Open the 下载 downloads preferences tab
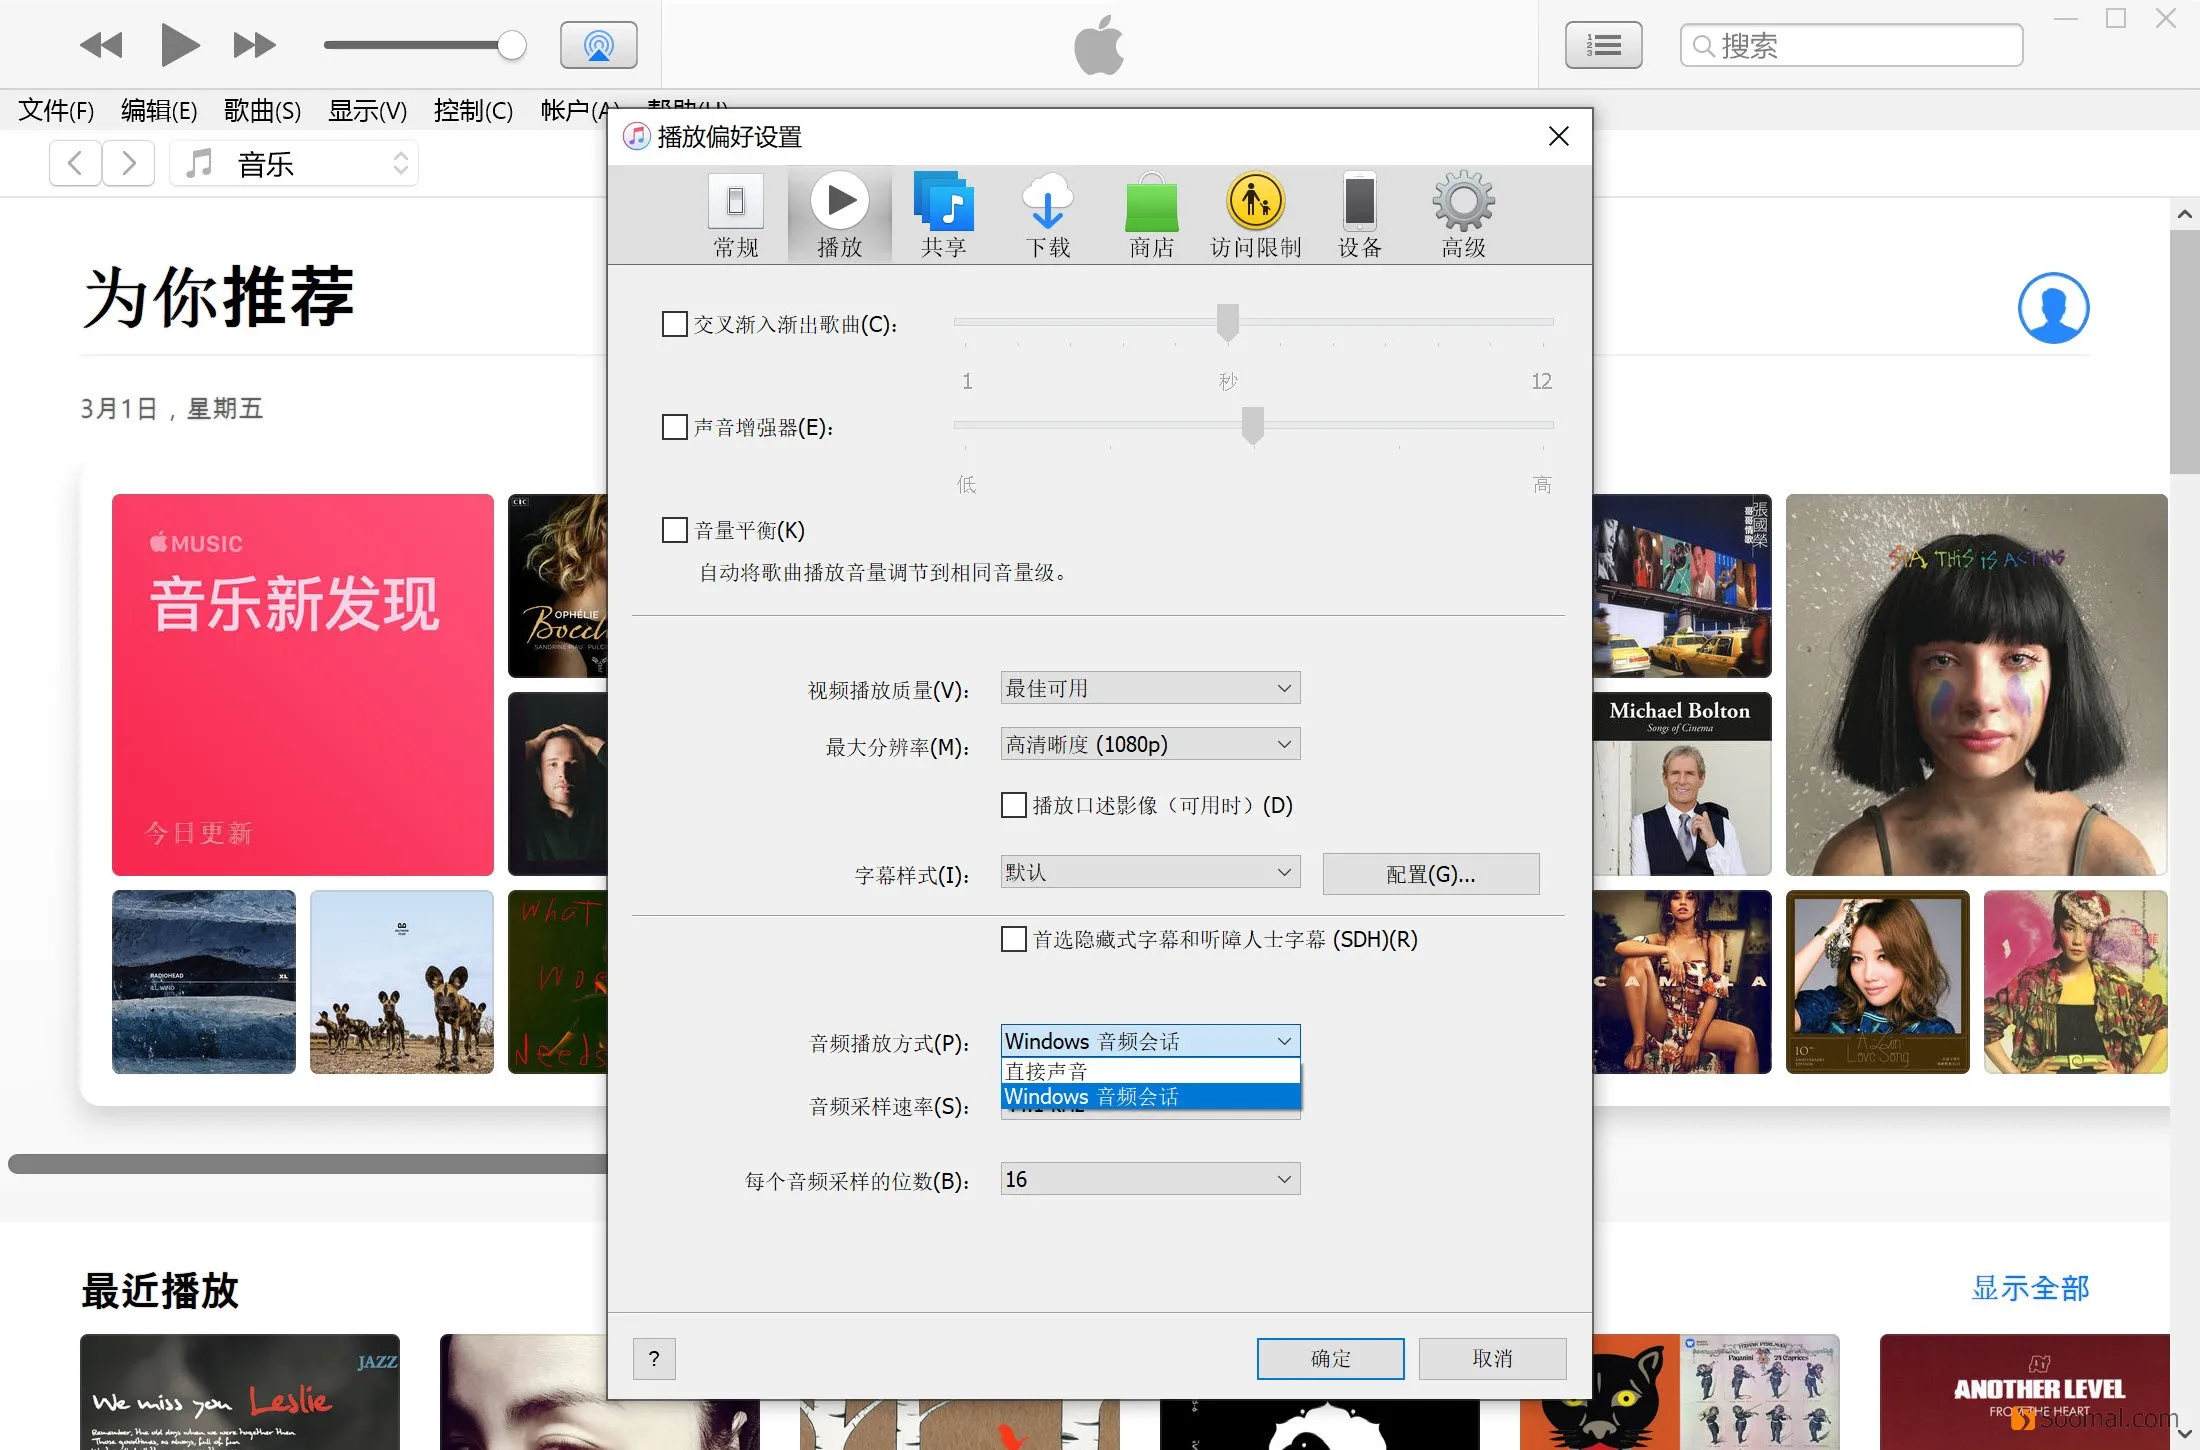 point(1048,216)
